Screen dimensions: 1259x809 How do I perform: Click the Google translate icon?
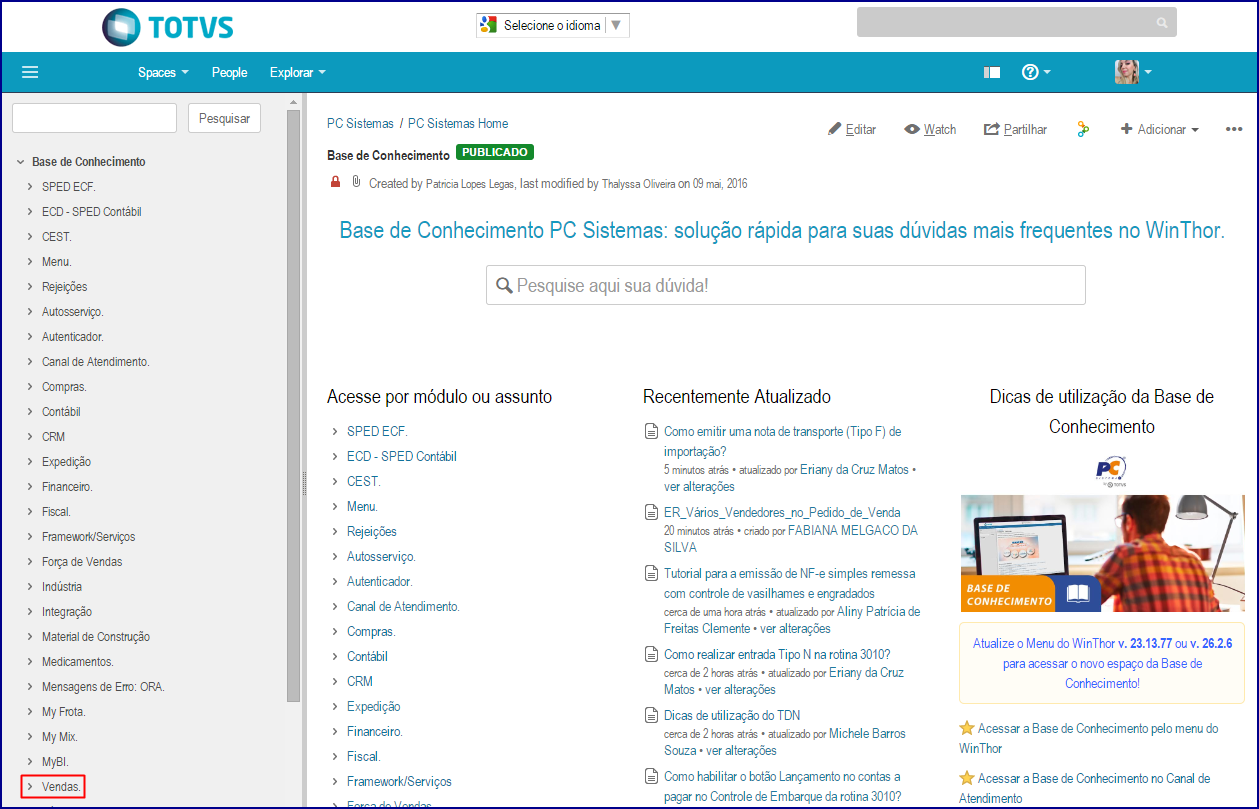[489, 25]
